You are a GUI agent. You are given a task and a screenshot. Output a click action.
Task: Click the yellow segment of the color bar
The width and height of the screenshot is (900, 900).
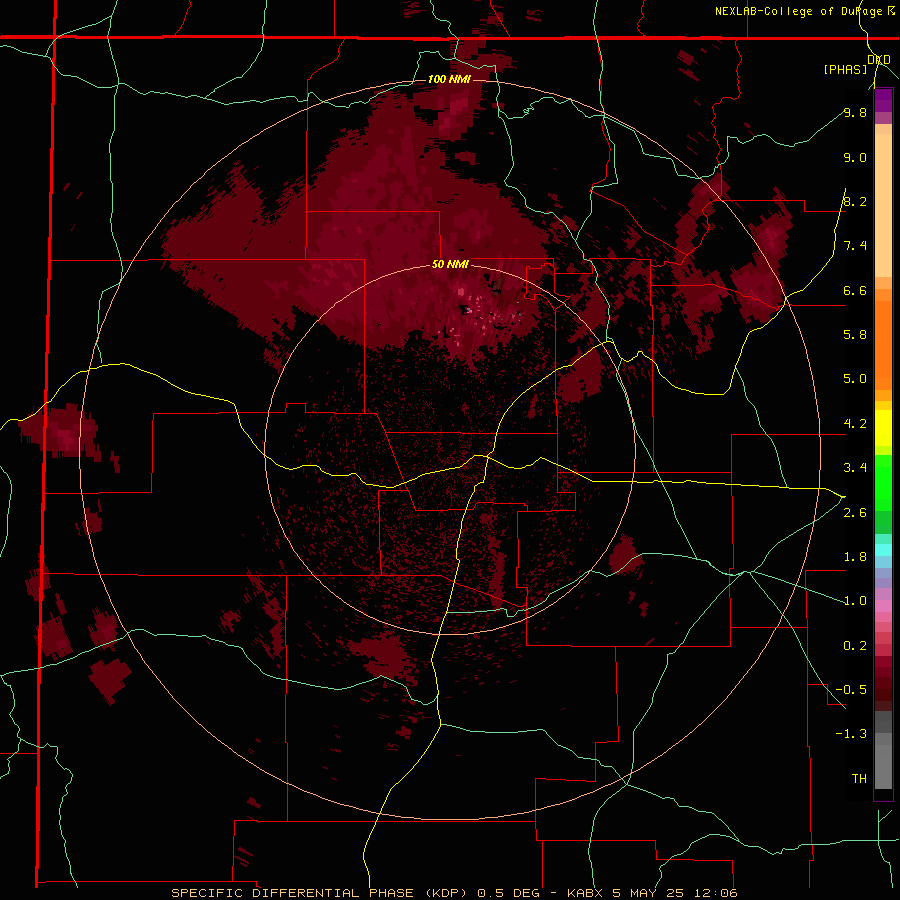click(x=883, y=428)
